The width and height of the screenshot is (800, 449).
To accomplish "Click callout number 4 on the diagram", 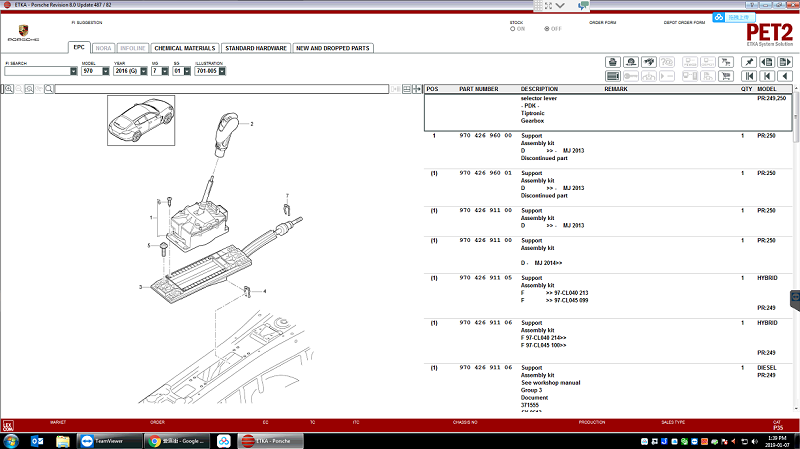I will (264, 291).
